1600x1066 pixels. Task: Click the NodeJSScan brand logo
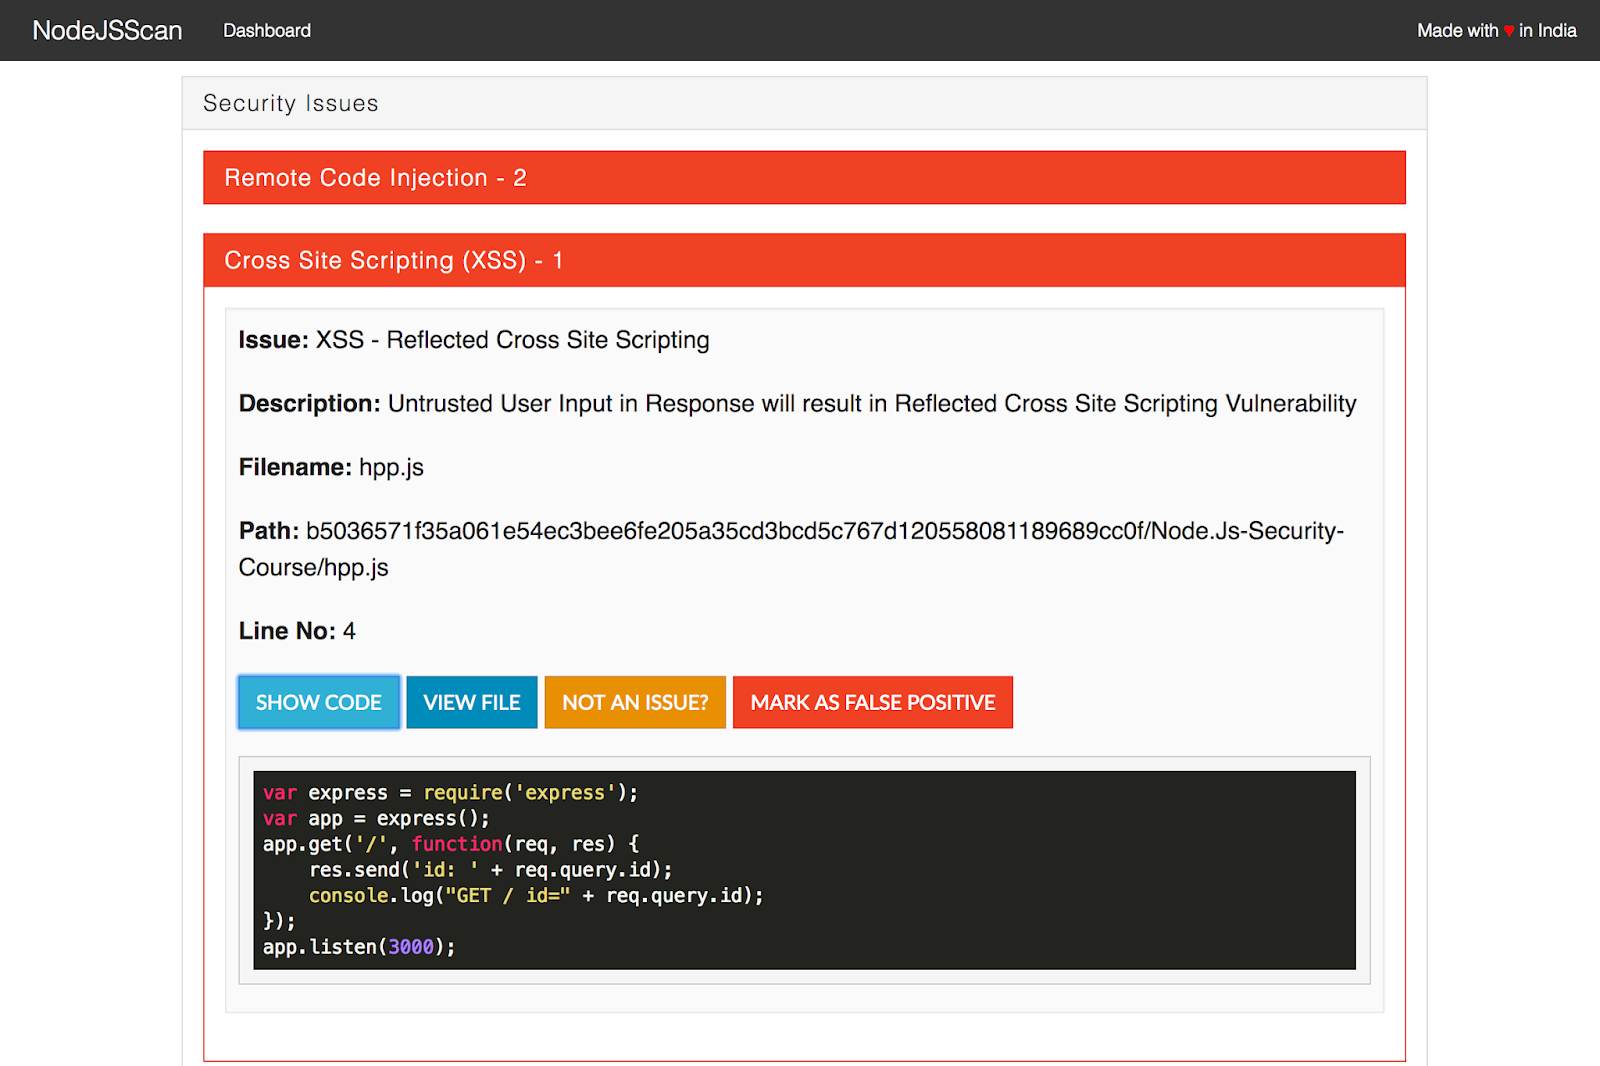pos(106,30)
